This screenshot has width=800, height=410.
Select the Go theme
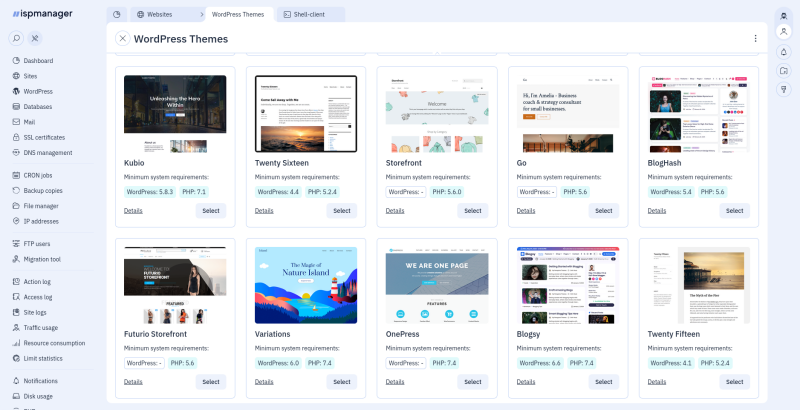tap(604, 211)
